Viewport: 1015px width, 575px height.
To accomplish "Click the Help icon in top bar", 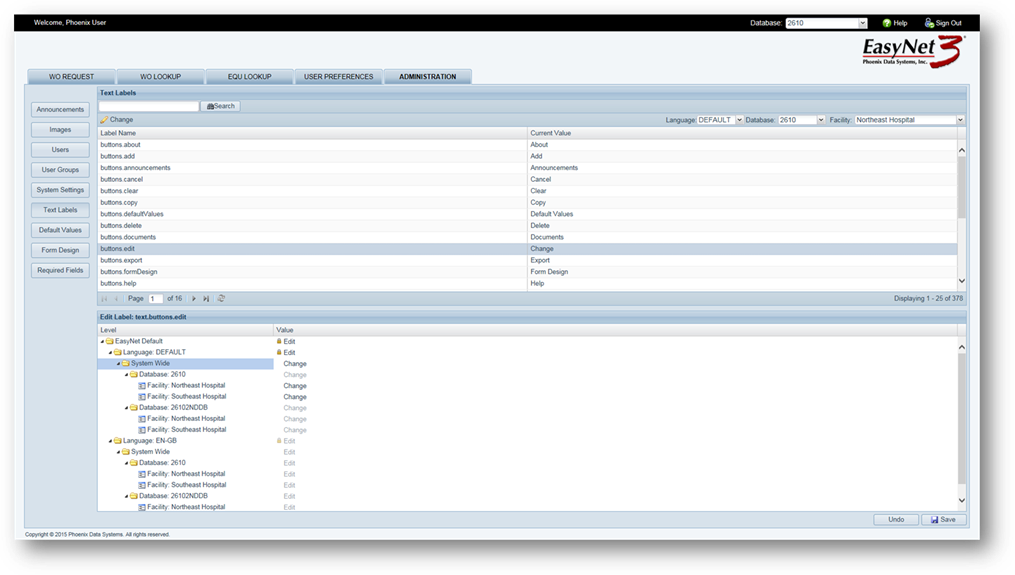I will 886,23.
